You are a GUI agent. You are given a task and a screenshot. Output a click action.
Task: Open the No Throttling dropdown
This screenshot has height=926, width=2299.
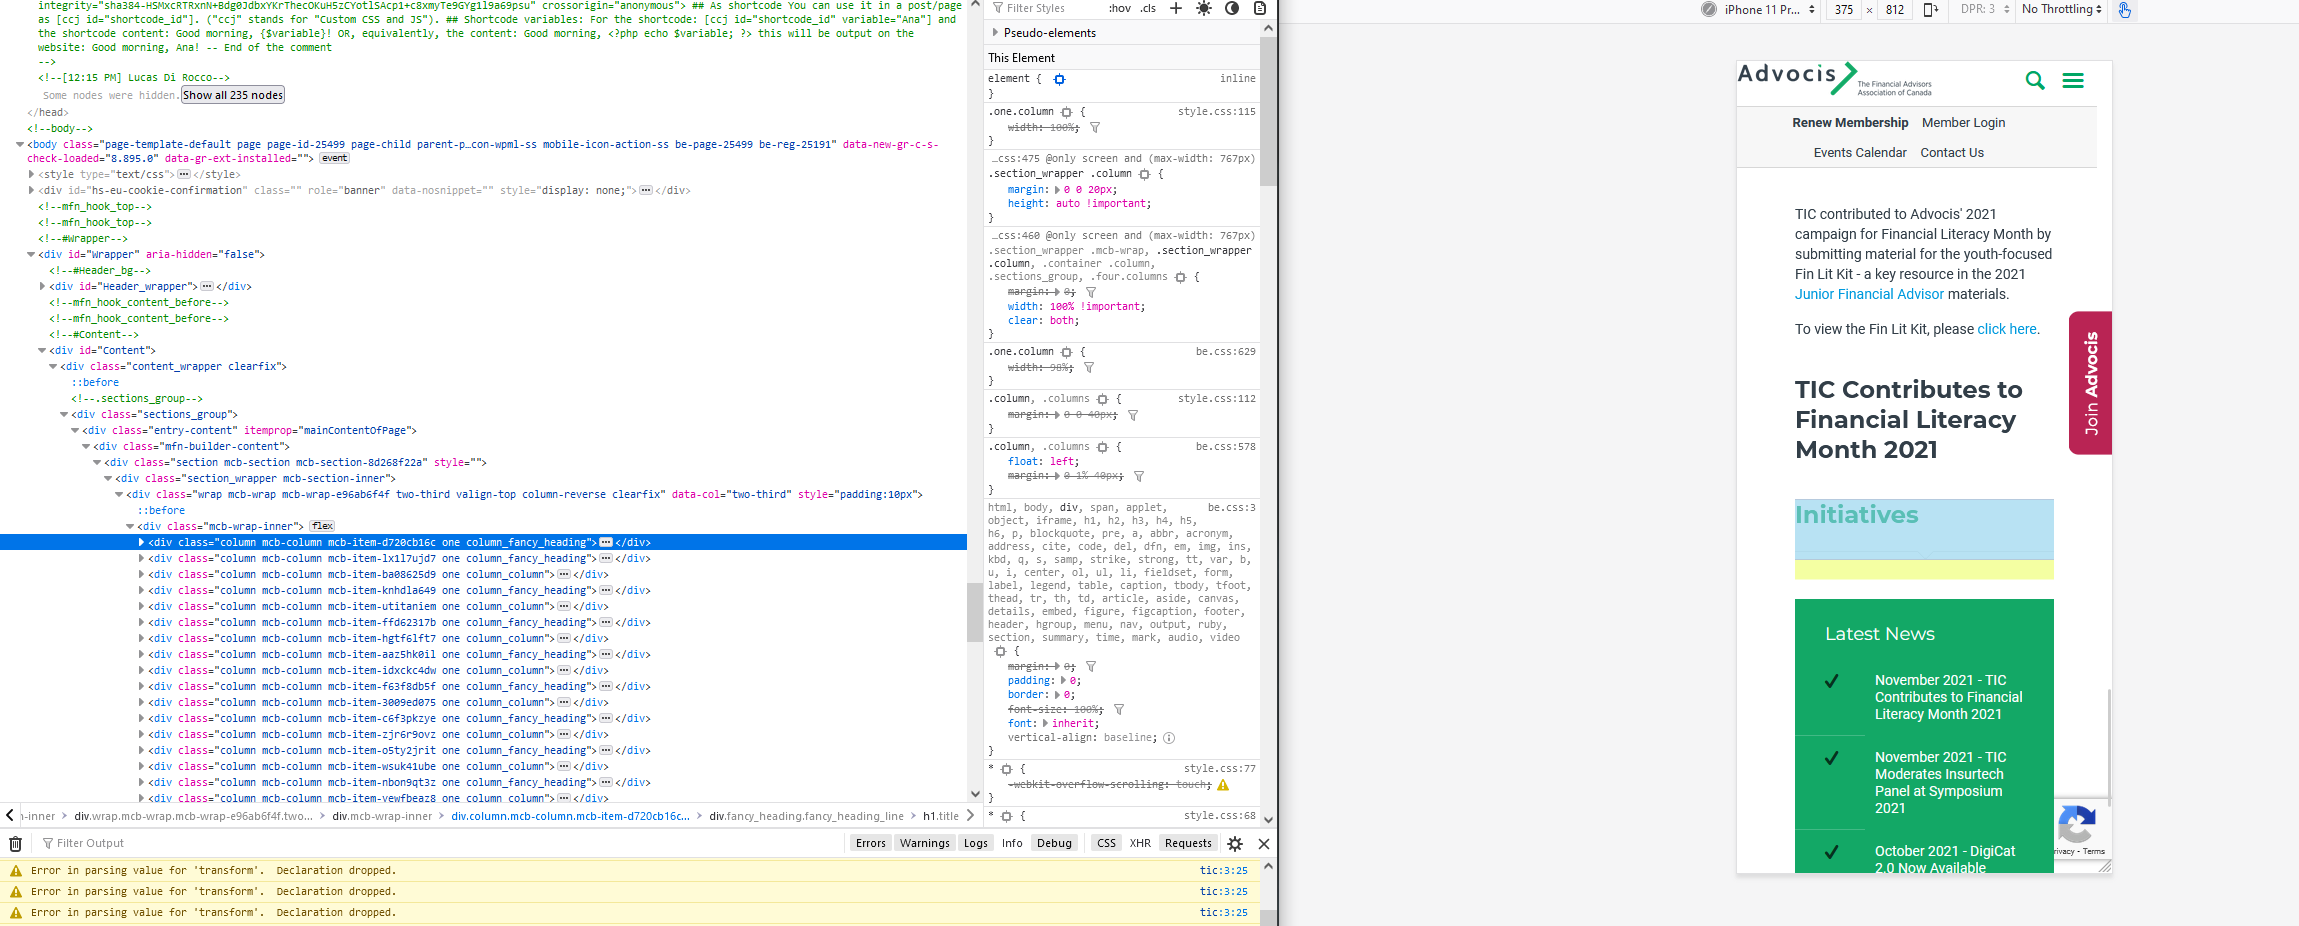click(x=2061, y=9)
